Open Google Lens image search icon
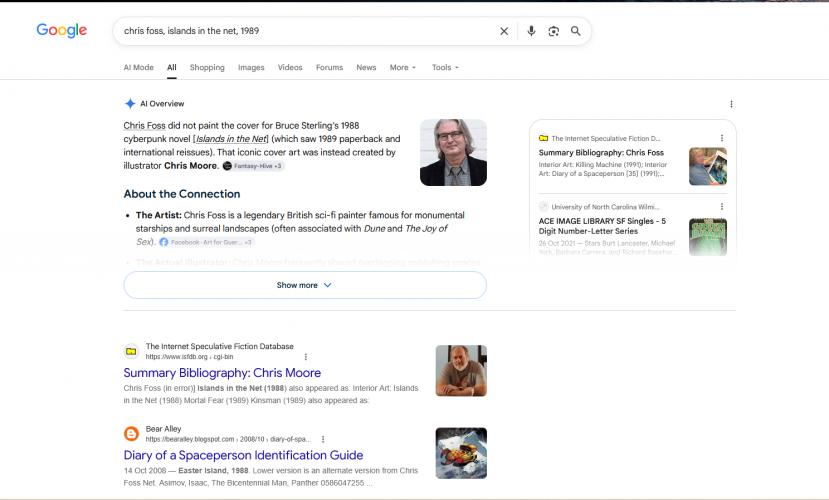The width and height of the screenshot is (829, 500). [554, 31]
